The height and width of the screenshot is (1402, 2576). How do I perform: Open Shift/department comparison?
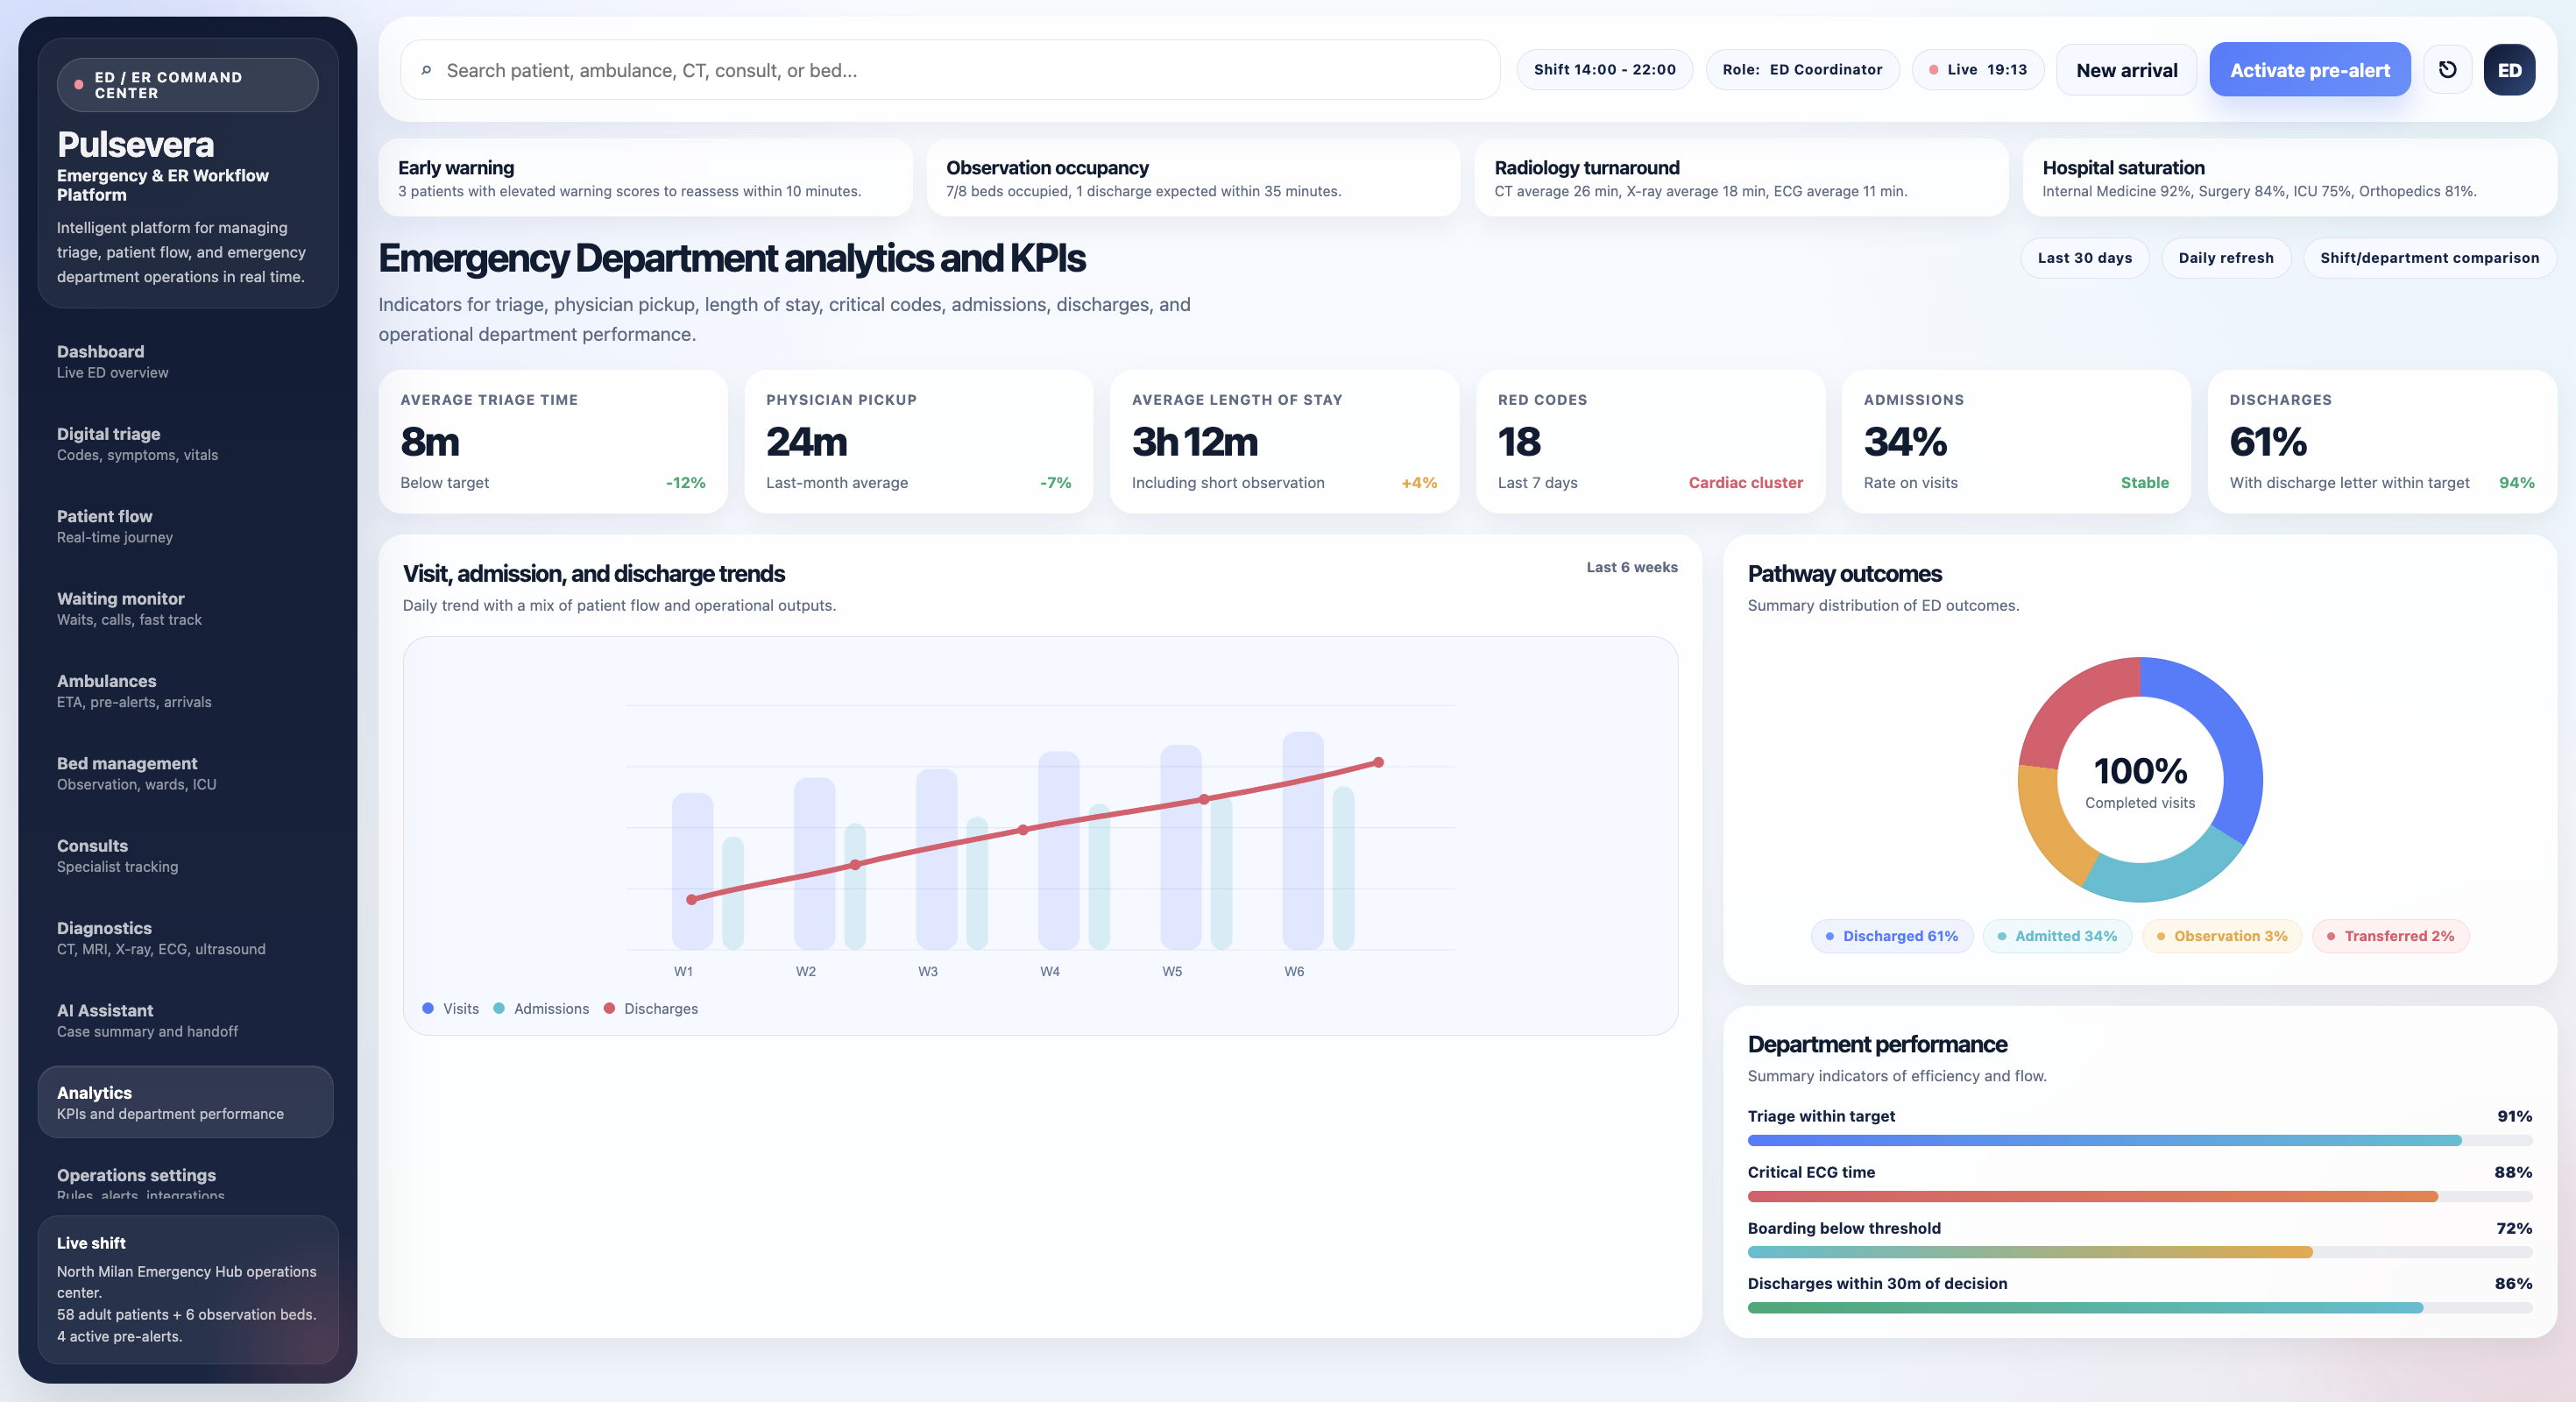click(x=2429, y=258)
